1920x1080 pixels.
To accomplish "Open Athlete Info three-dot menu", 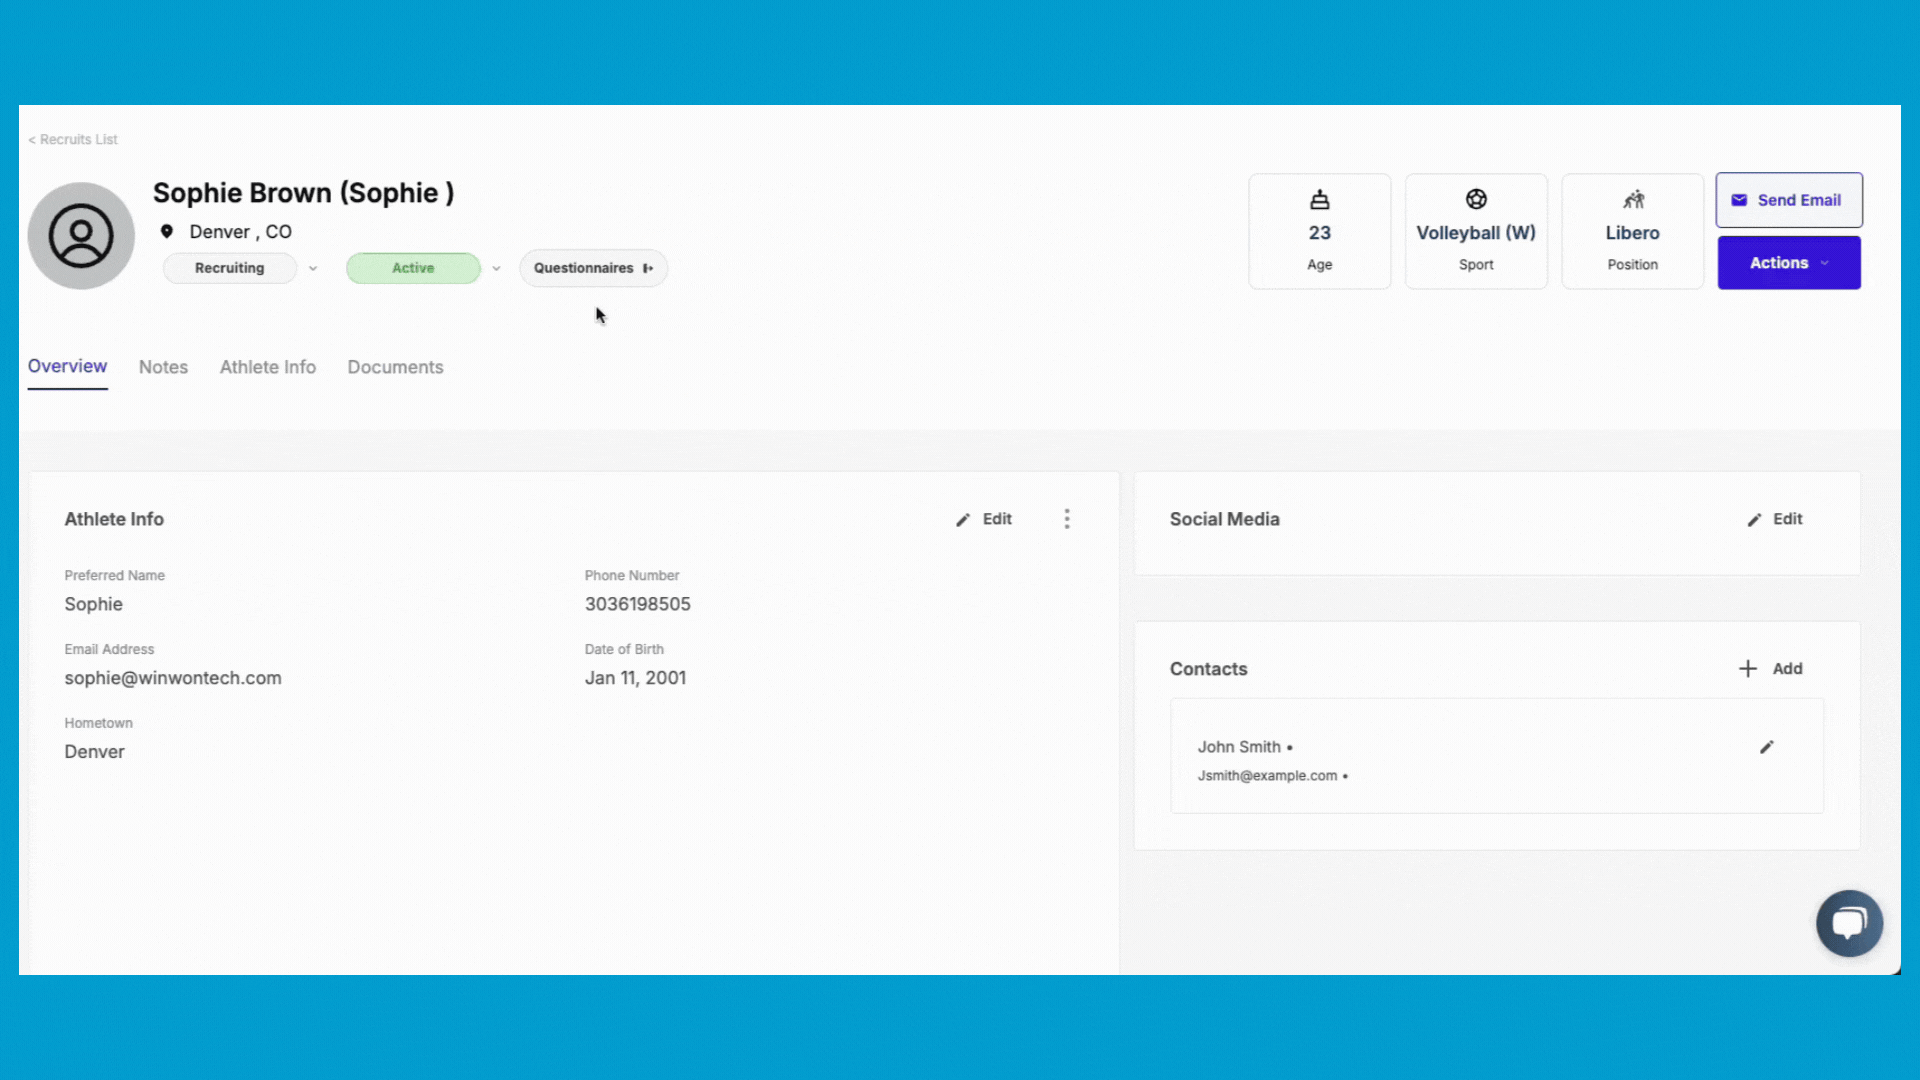I will tap(1067, 519).
